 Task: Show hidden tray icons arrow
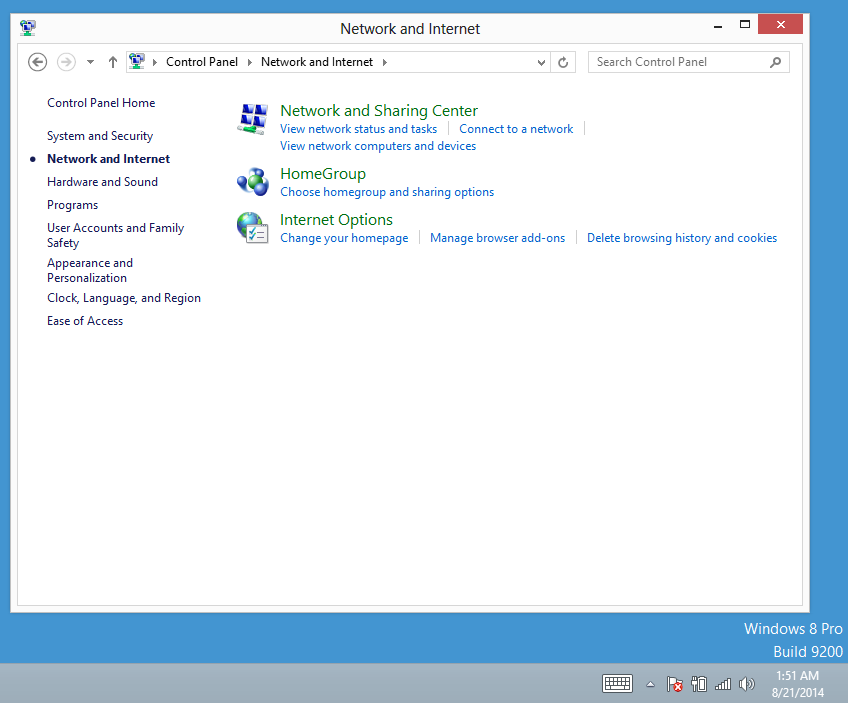coord(651,684)
